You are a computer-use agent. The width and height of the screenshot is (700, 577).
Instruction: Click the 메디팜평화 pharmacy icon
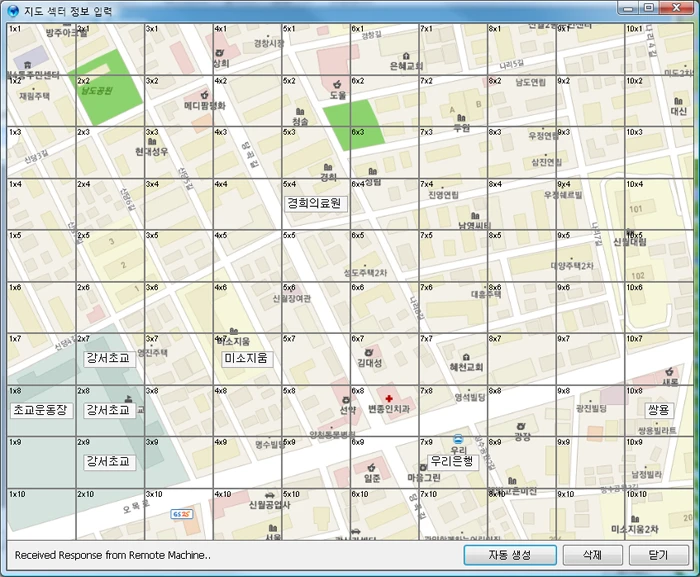click(x=204, y=95)
